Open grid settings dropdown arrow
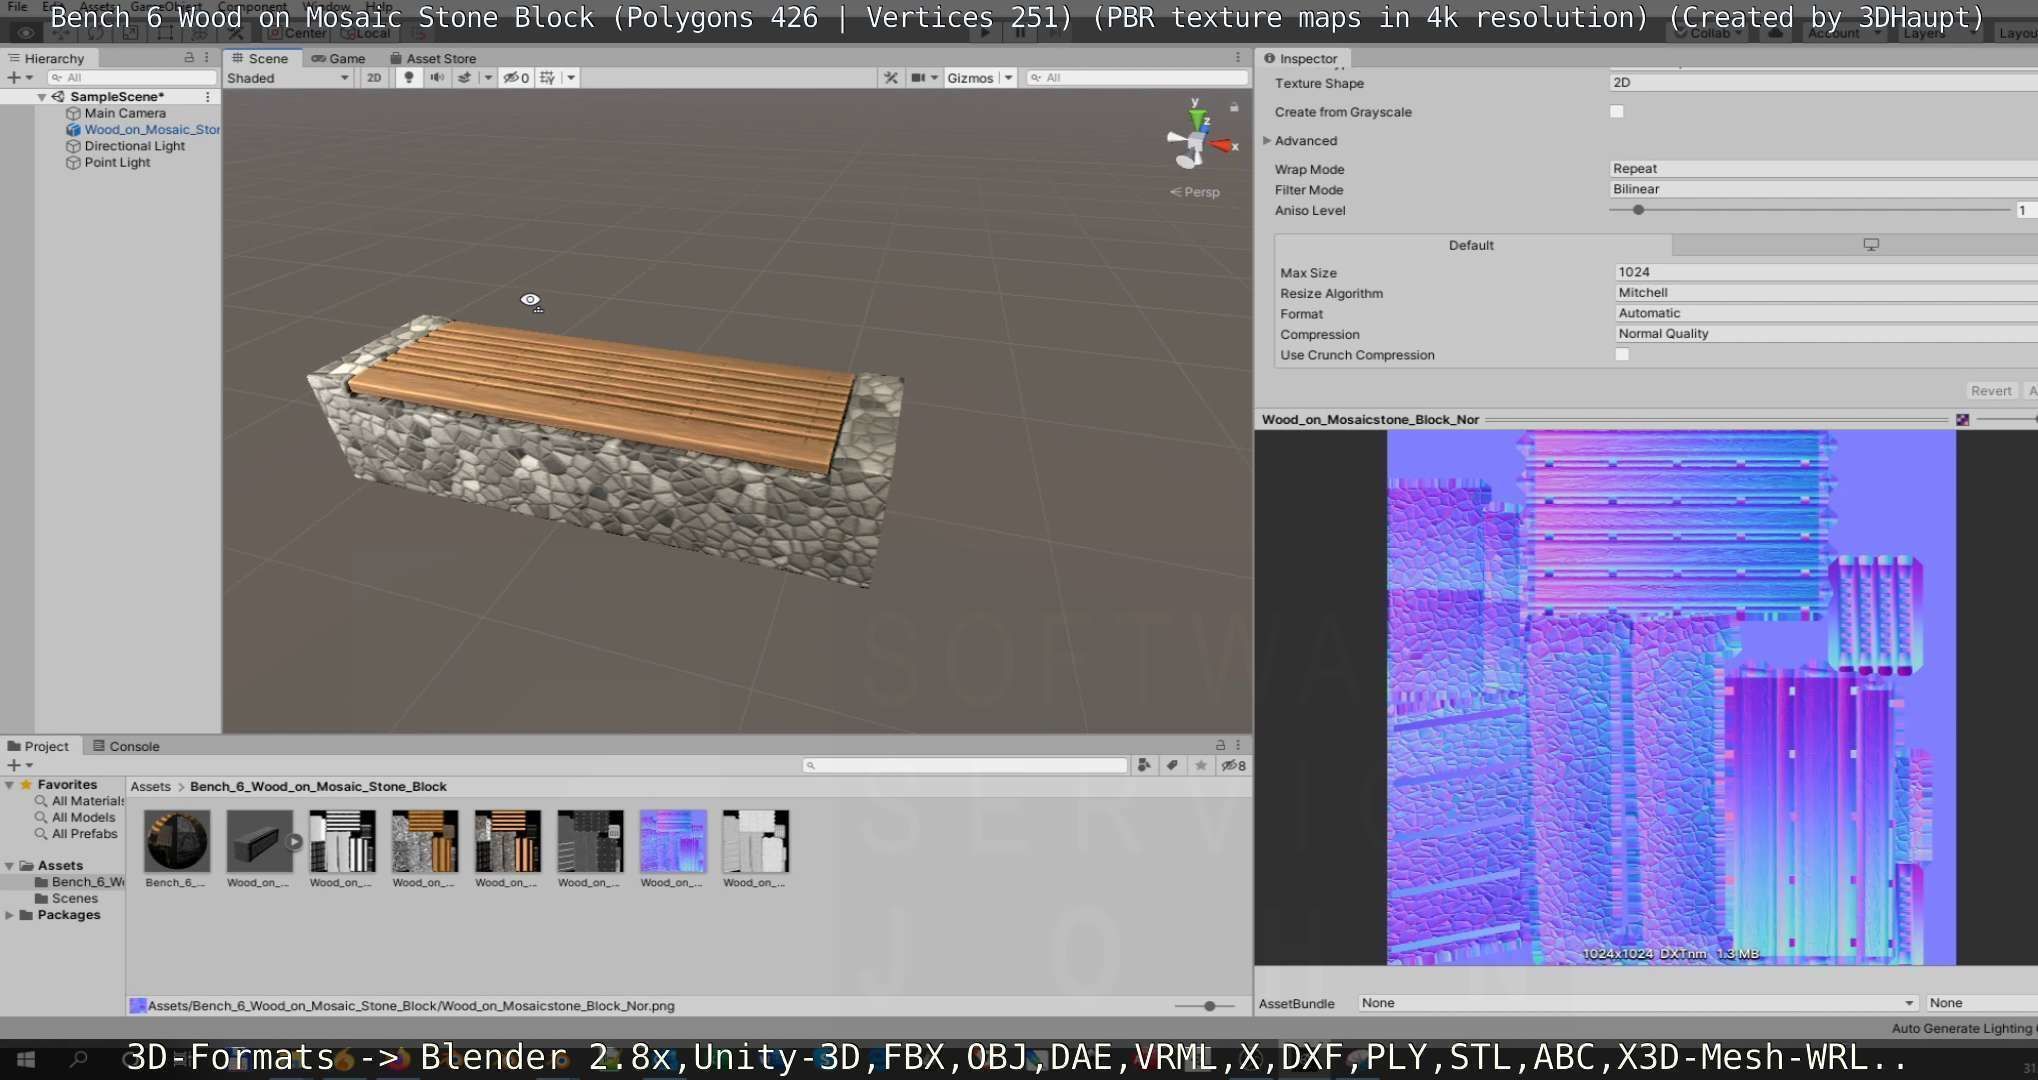Viewport: 2038px width, 1080px height. click(x=571, y=77)
